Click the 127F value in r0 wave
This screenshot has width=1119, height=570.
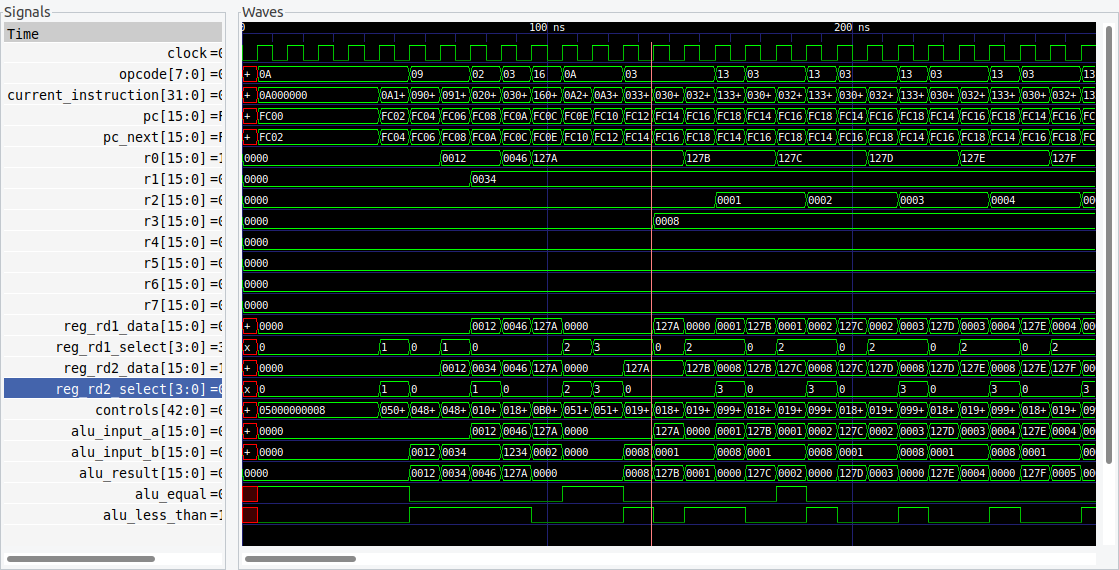[1064, 158]
